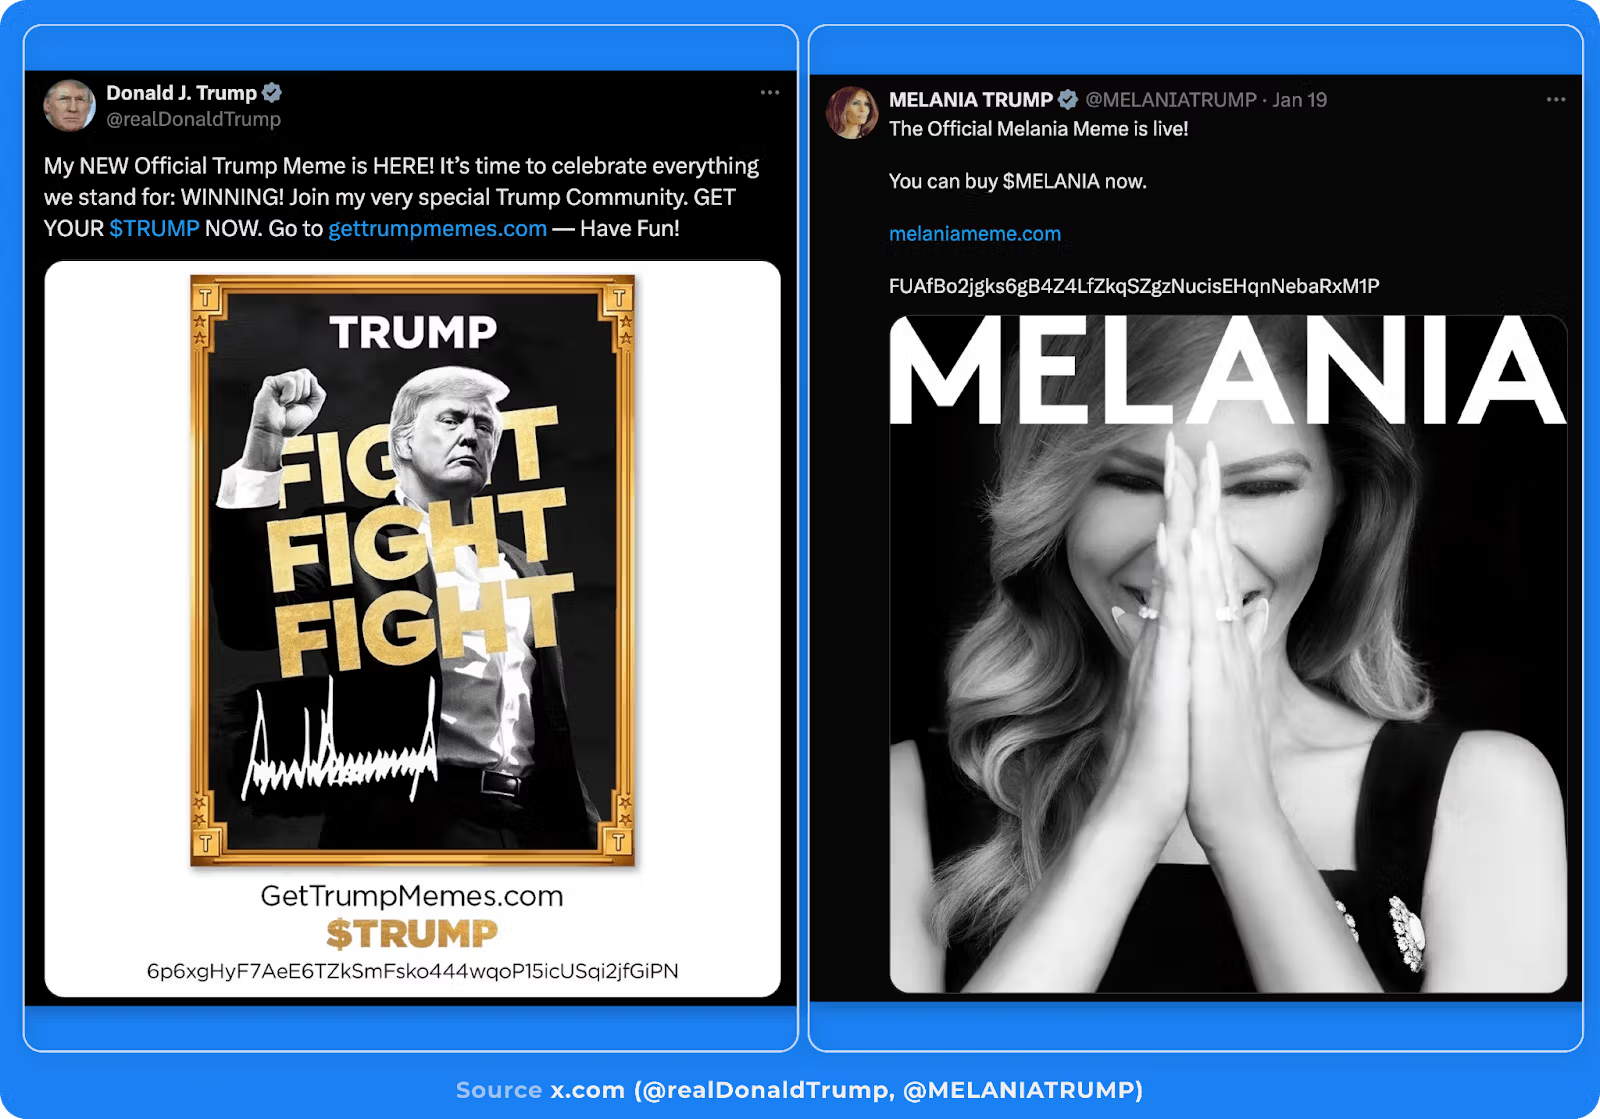Image resolution: width=1600 pixels, height=1119 pixels.
Task: Click the x.com source caption
Action: [x=799, y=1090]
